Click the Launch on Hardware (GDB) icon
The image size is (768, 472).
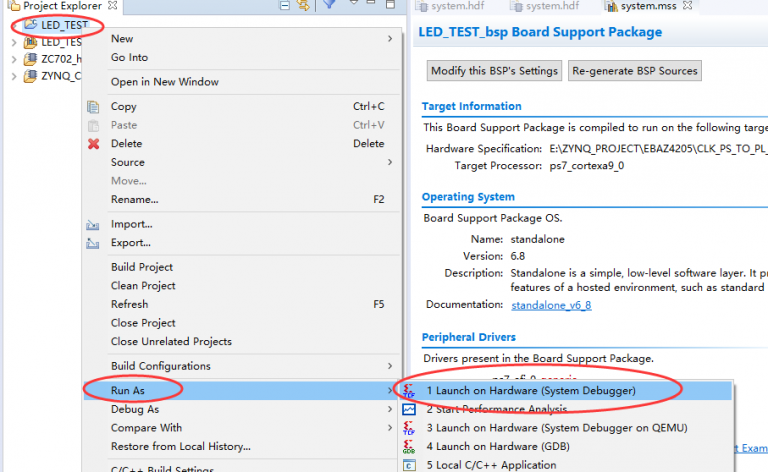[409, 446]
